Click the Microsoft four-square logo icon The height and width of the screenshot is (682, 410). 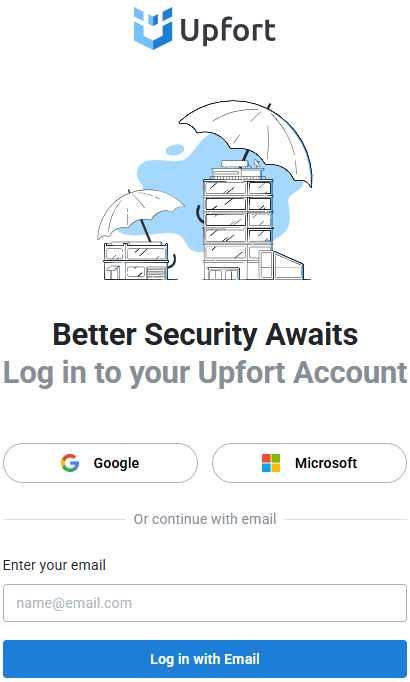[x=271, y=463]
